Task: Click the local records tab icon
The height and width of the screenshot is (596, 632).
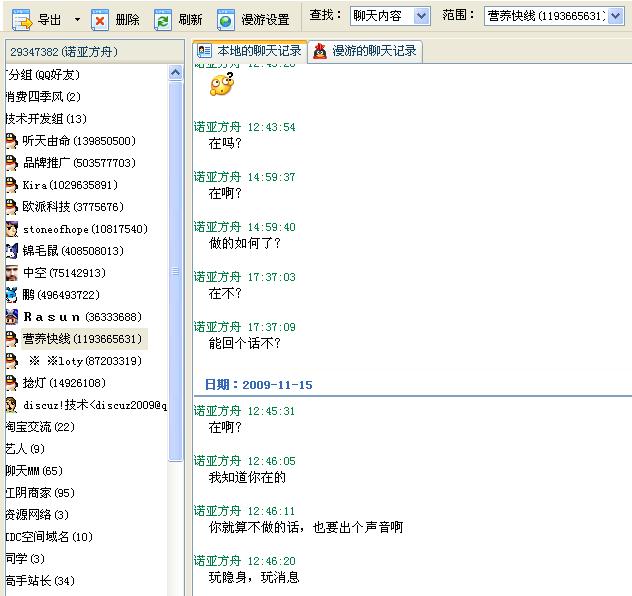Action: [x=204, y=51]
